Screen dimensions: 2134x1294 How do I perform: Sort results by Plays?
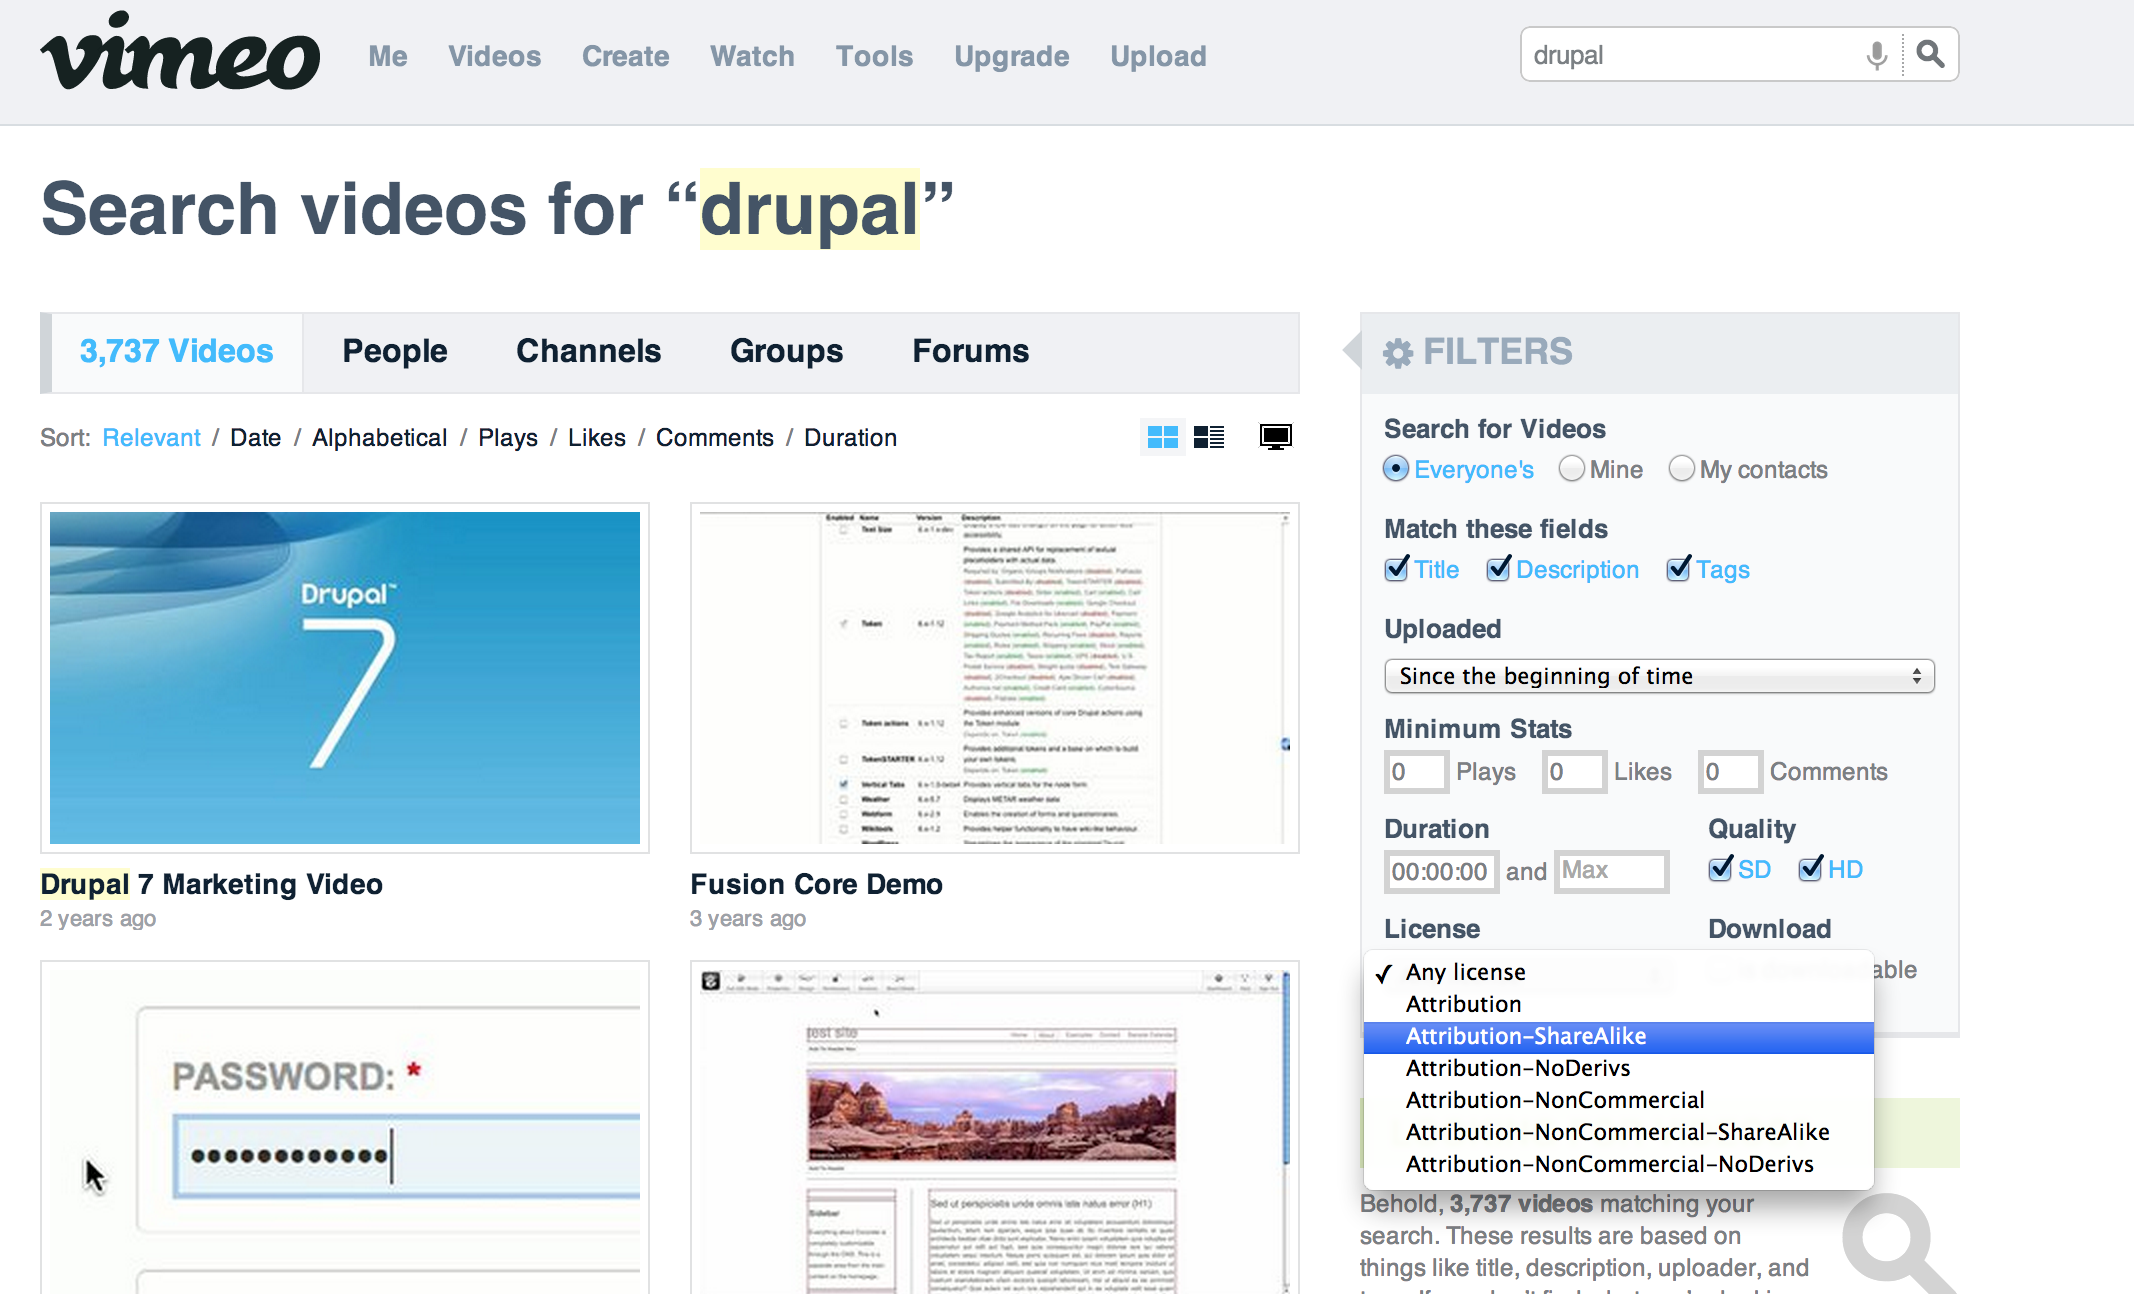pos(508,438)
